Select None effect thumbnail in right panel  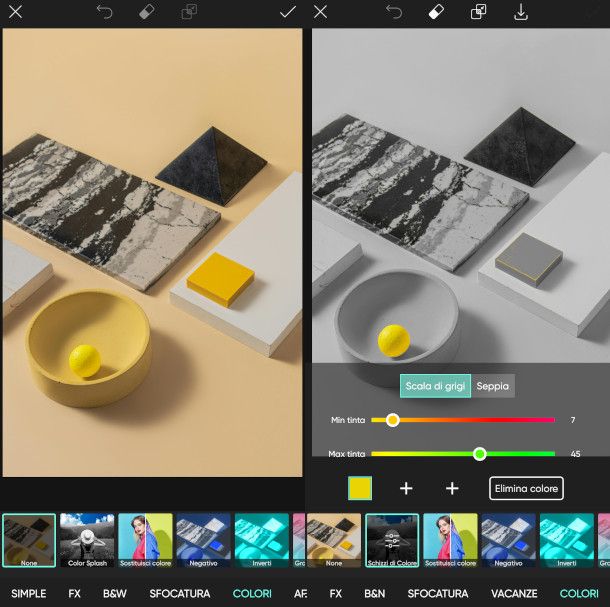click(x=334, y=540)
